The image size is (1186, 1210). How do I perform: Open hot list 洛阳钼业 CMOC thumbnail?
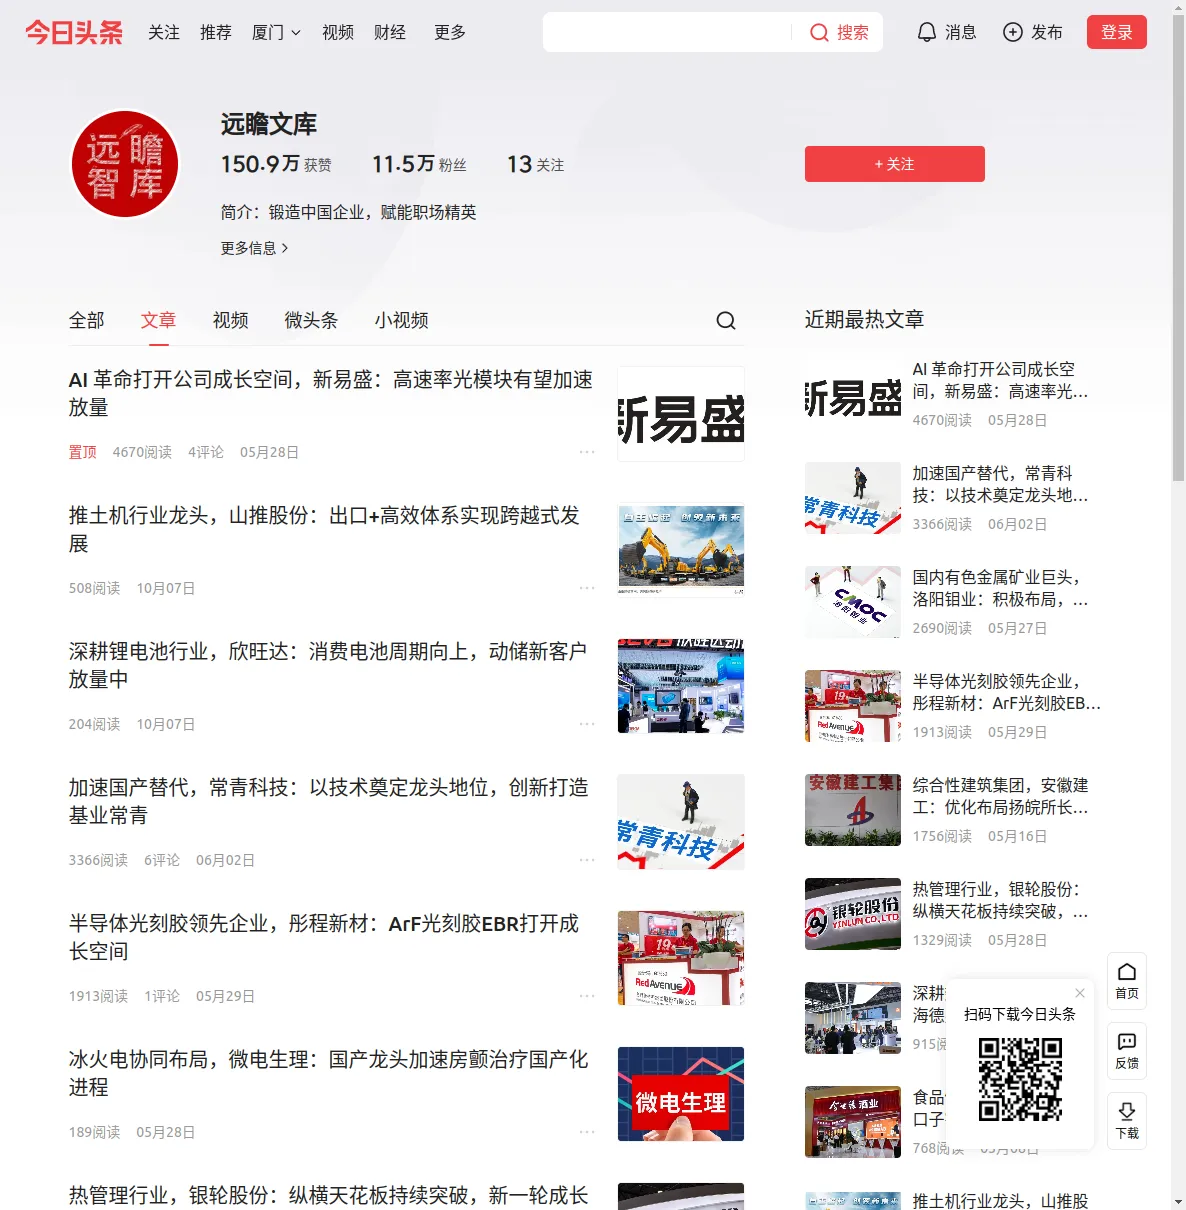[853, 602]
